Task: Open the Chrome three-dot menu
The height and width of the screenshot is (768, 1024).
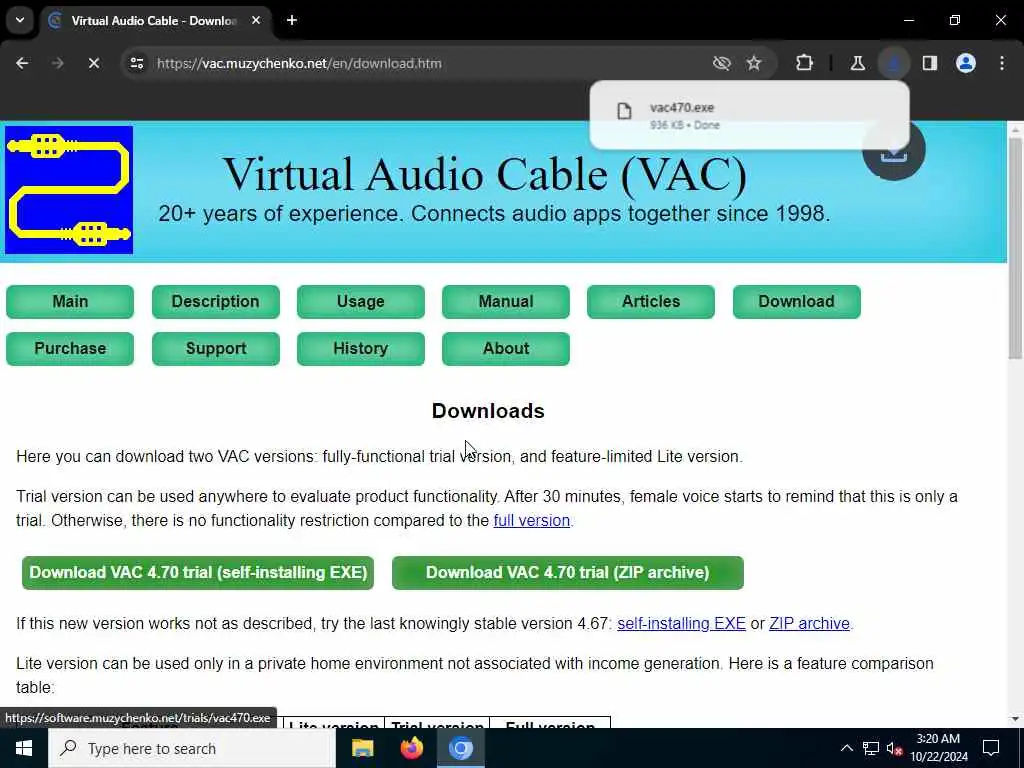Action: 1002,63
